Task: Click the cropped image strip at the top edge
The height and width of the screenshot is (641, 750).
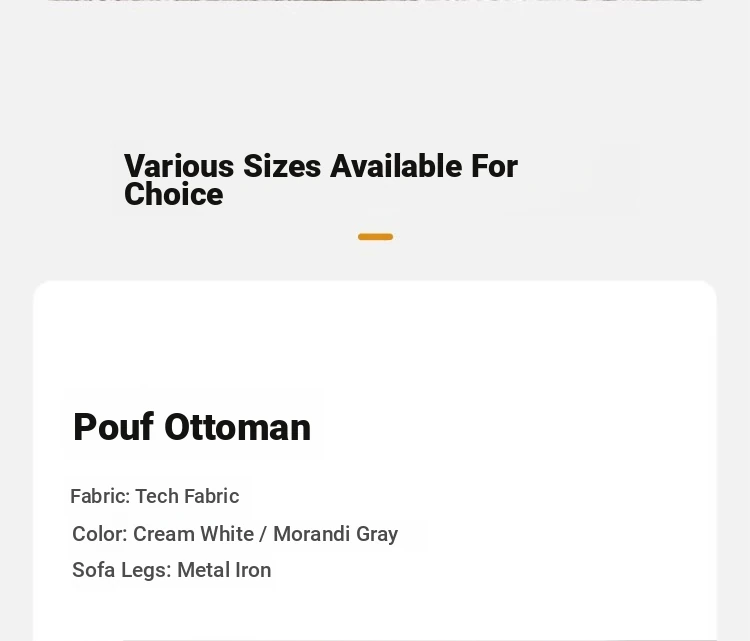Action: click(x=375, y=1)
